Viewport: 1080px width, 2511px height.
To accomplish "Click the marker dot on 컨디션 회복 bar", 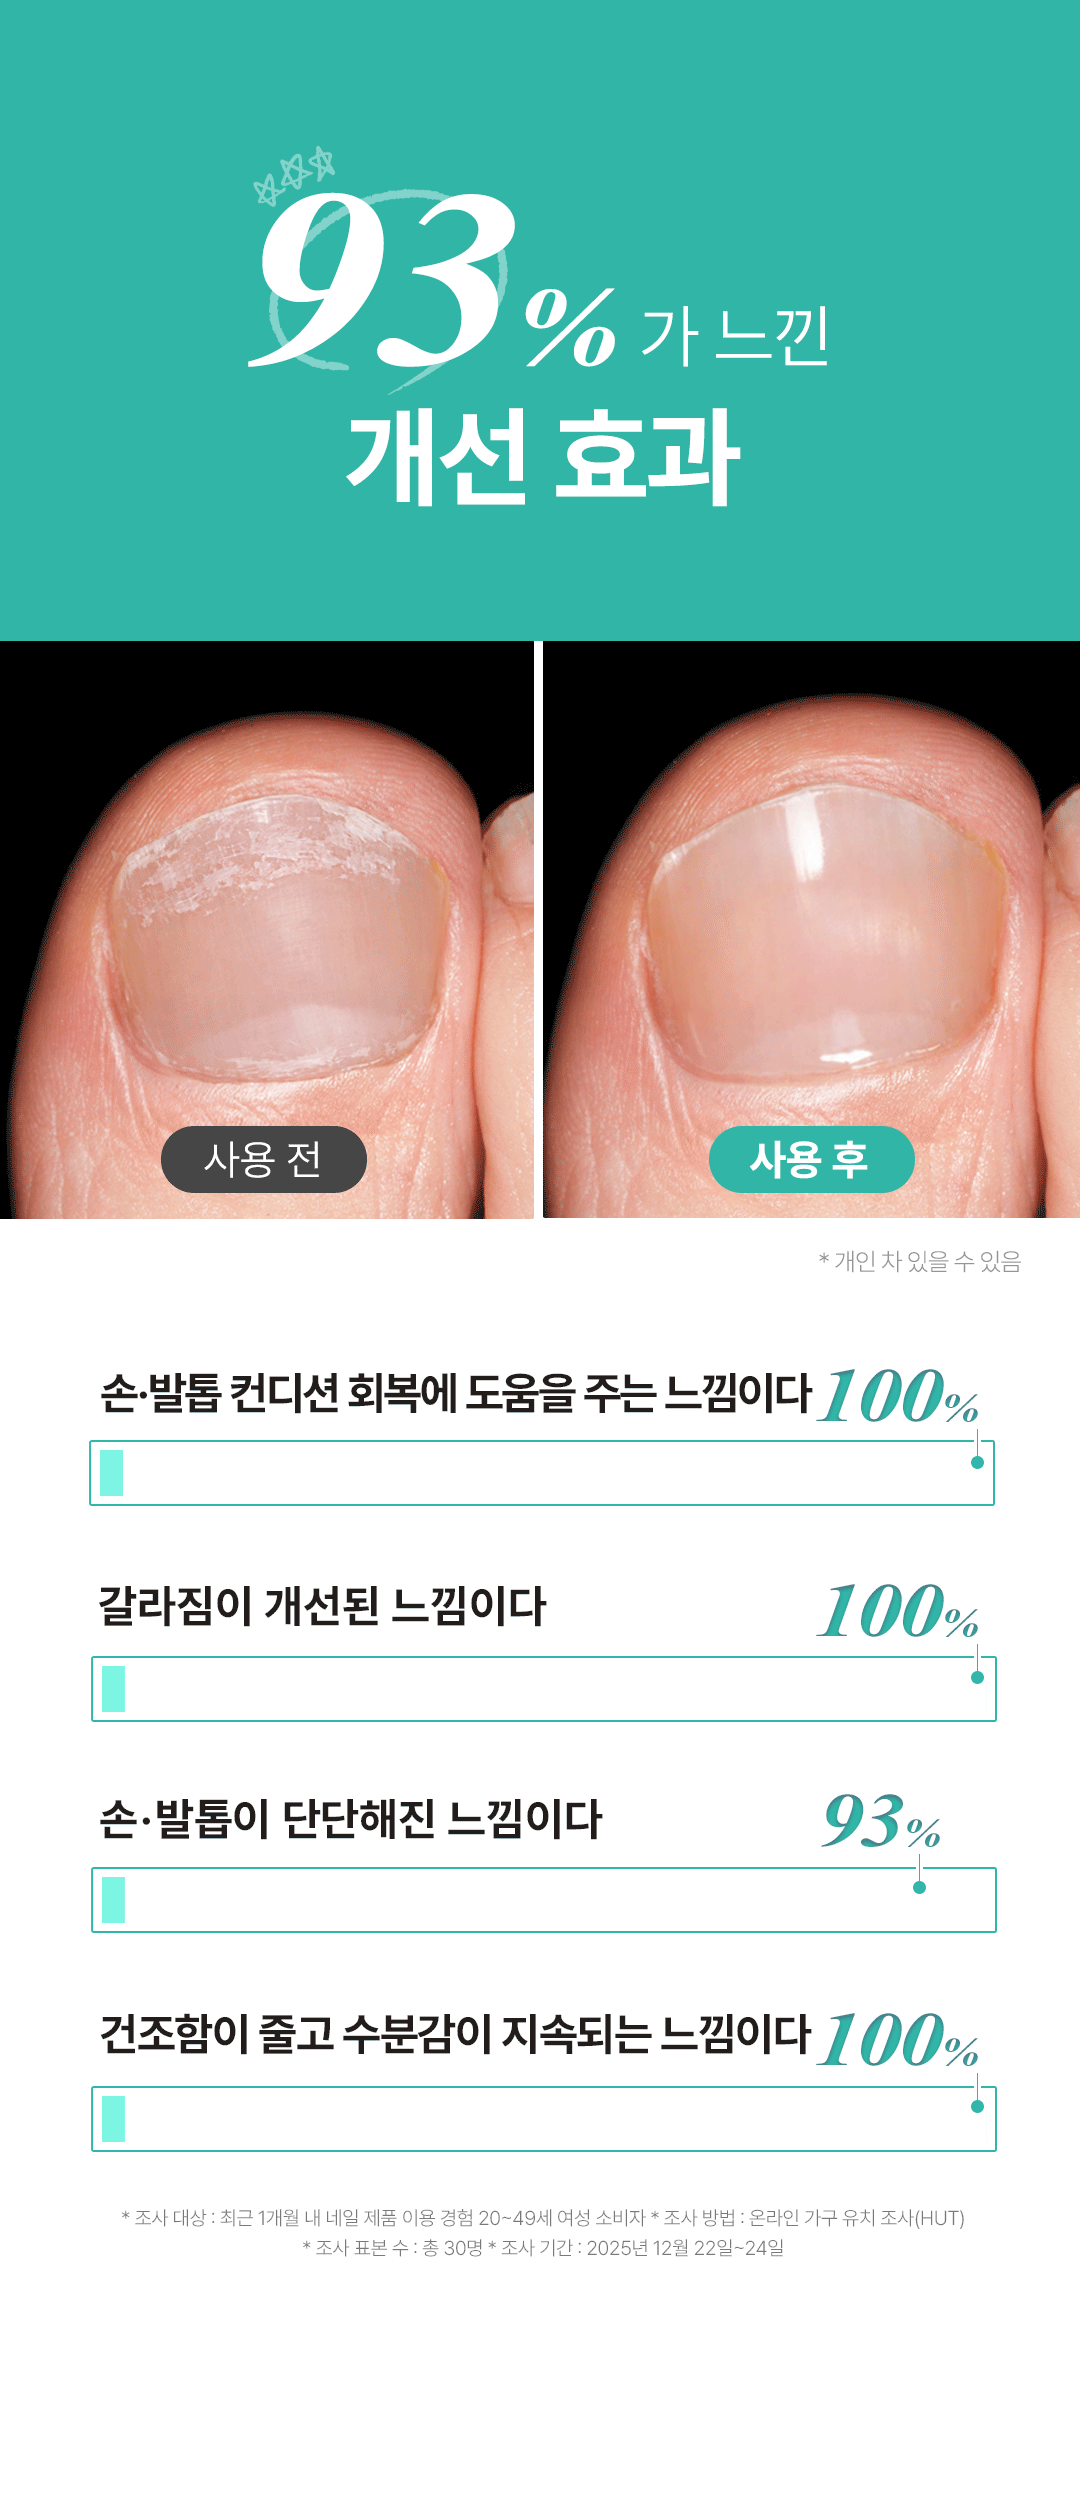I will pyautogui.click(x=977, y=1462).
